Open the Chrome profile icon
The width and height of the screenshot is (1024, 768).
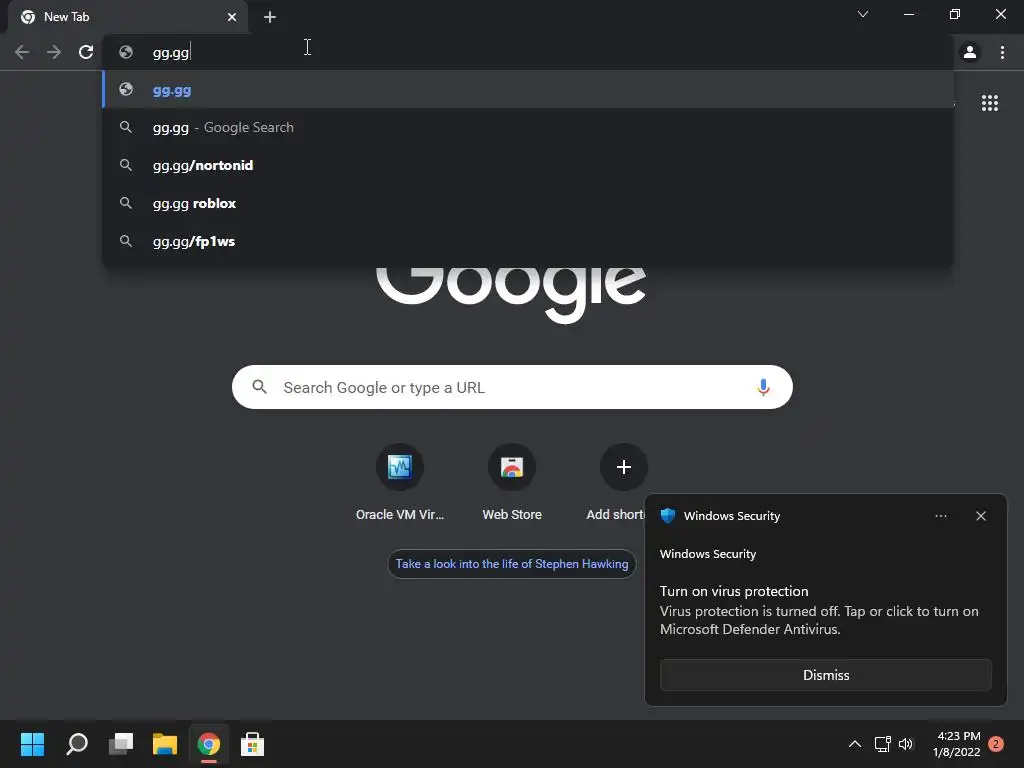[x=970, y=52]
